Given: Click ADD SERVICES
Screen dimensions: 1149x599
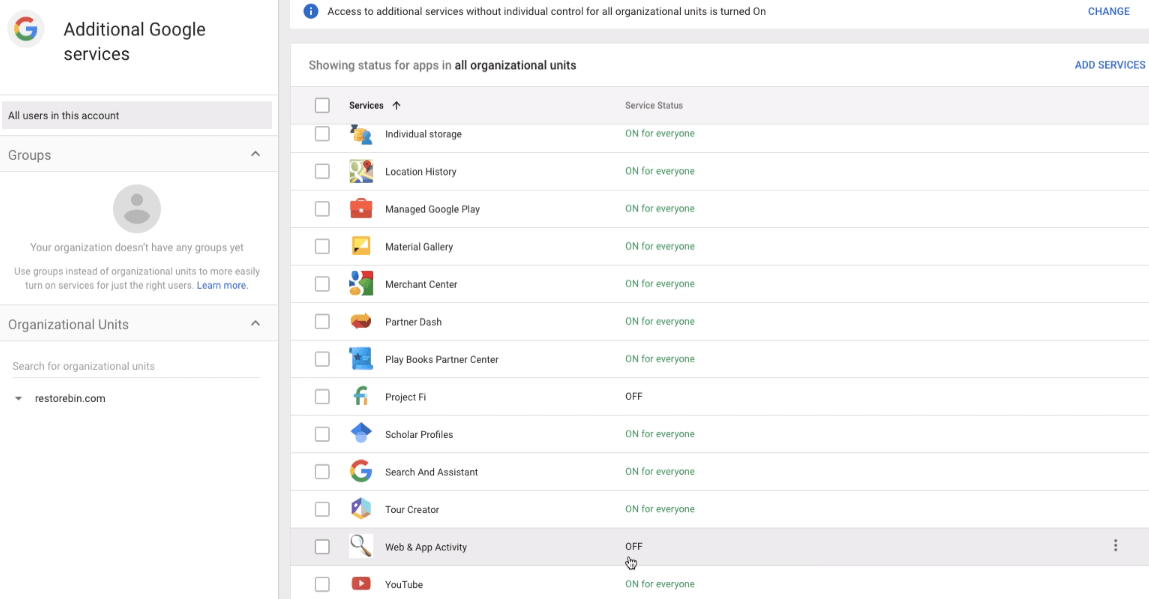Looking at the screenshot, I should point(1109,65).
